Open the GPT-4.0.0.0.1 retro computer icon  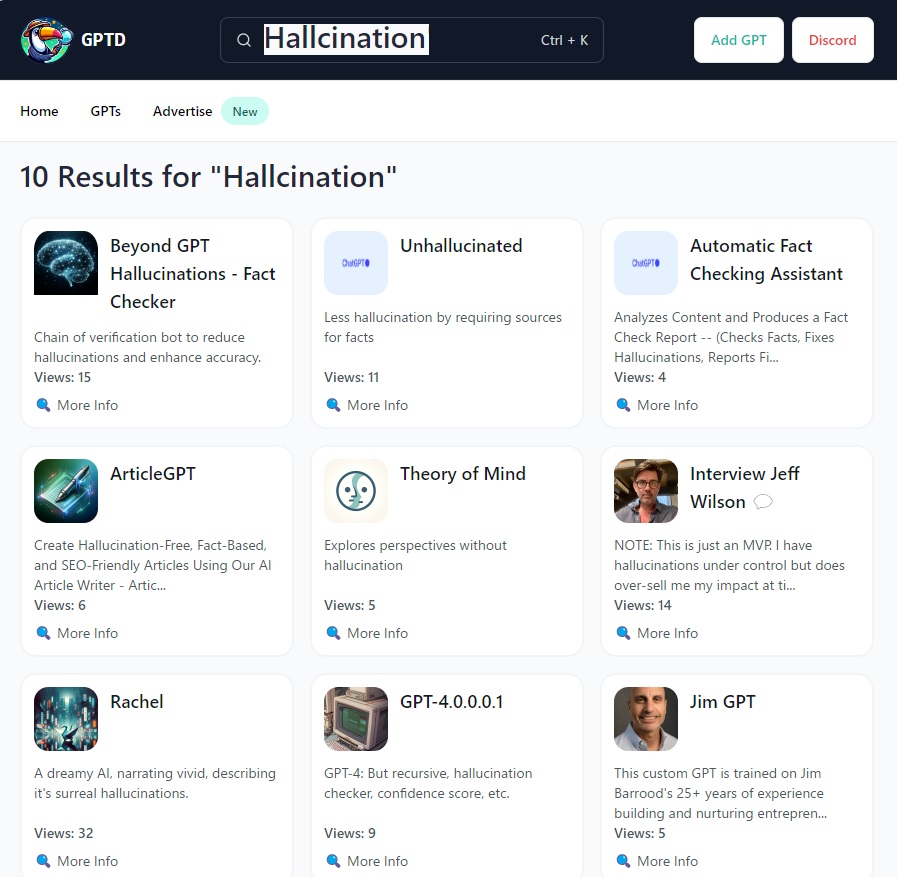pyautogui.click(x=356, y=719)
